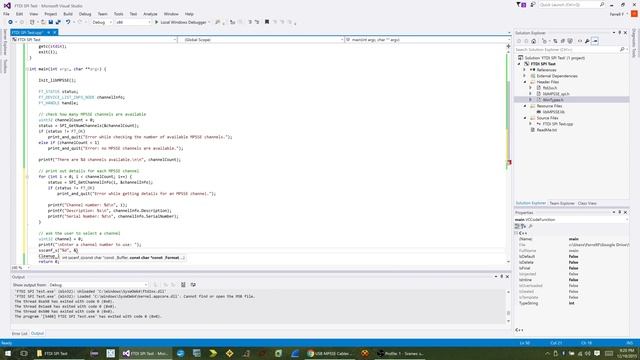
Task: Close the FTDI SPI Test.cpp editor tab
Action: click(x=54, y=32)
